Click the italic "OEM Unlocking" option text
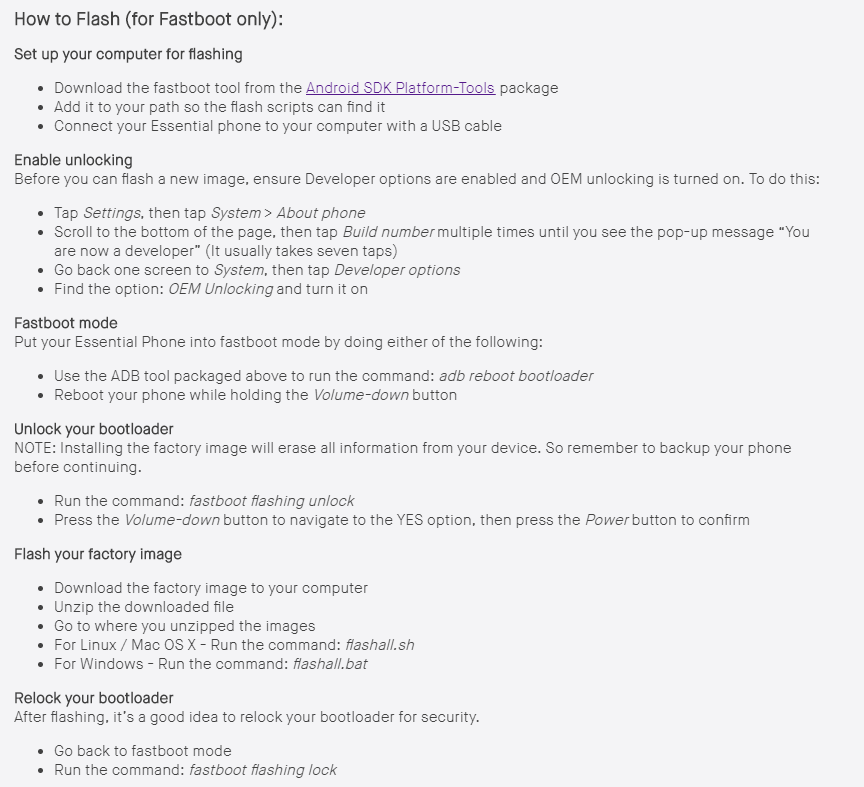Screen dimensions: 864x787 (x=220, y=289)
